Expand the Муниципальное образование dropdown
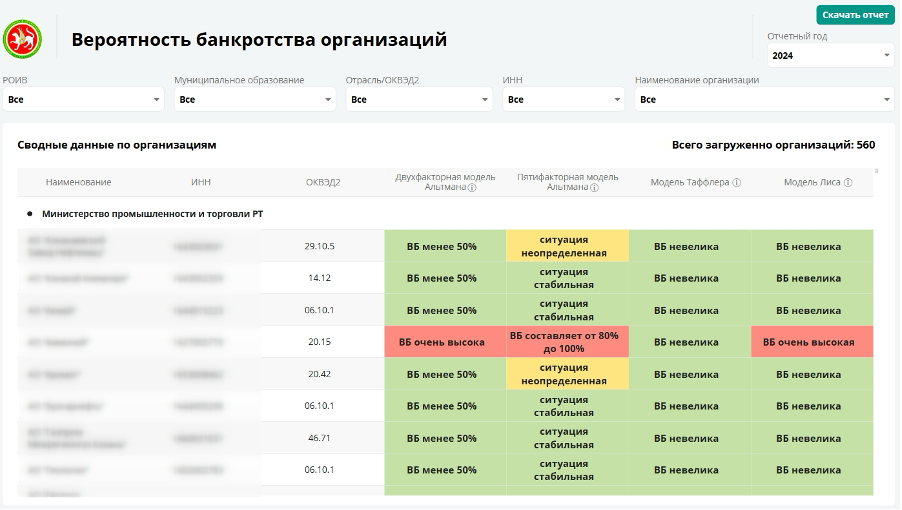The height and width of the screenshot is (510, 902). (255, 99)
